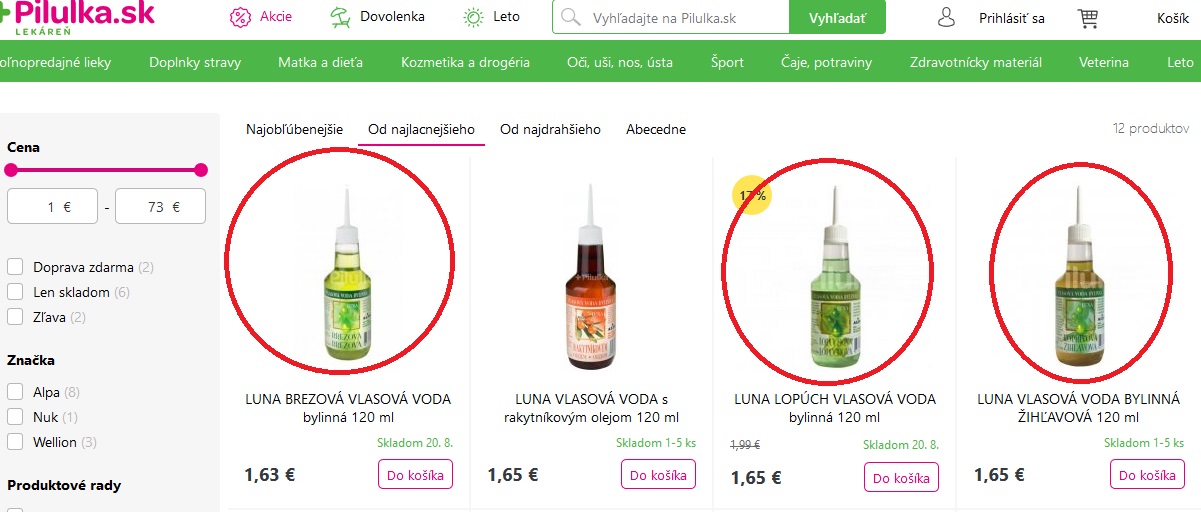Enable the Doprava zdarma checkbox
Screen dimensions: 1201x512
pyautogui.click(x=15, y=267)
